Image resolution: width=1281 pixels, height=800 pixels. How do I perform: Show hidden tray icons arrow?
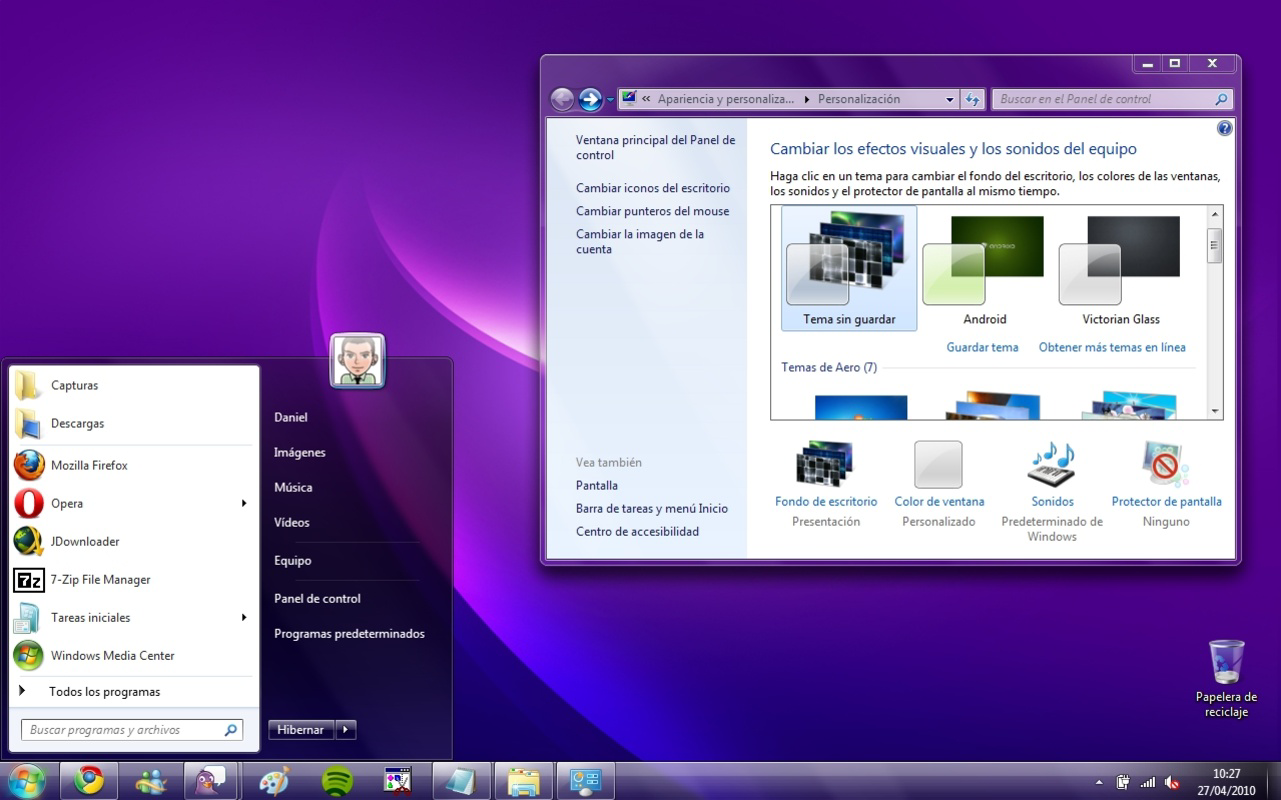[1099, 782]
